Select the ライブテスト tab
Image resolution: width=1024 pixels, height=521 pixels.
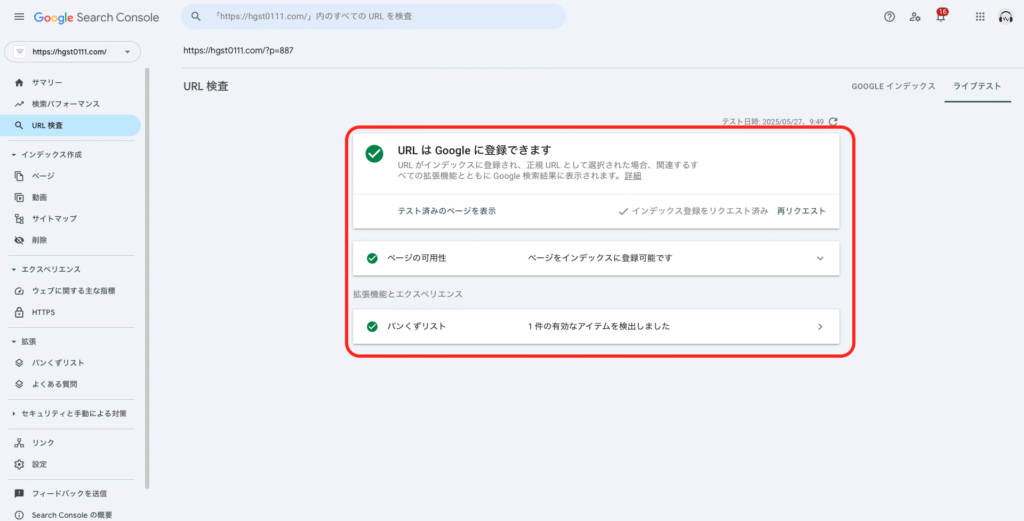tap(977, 86)
